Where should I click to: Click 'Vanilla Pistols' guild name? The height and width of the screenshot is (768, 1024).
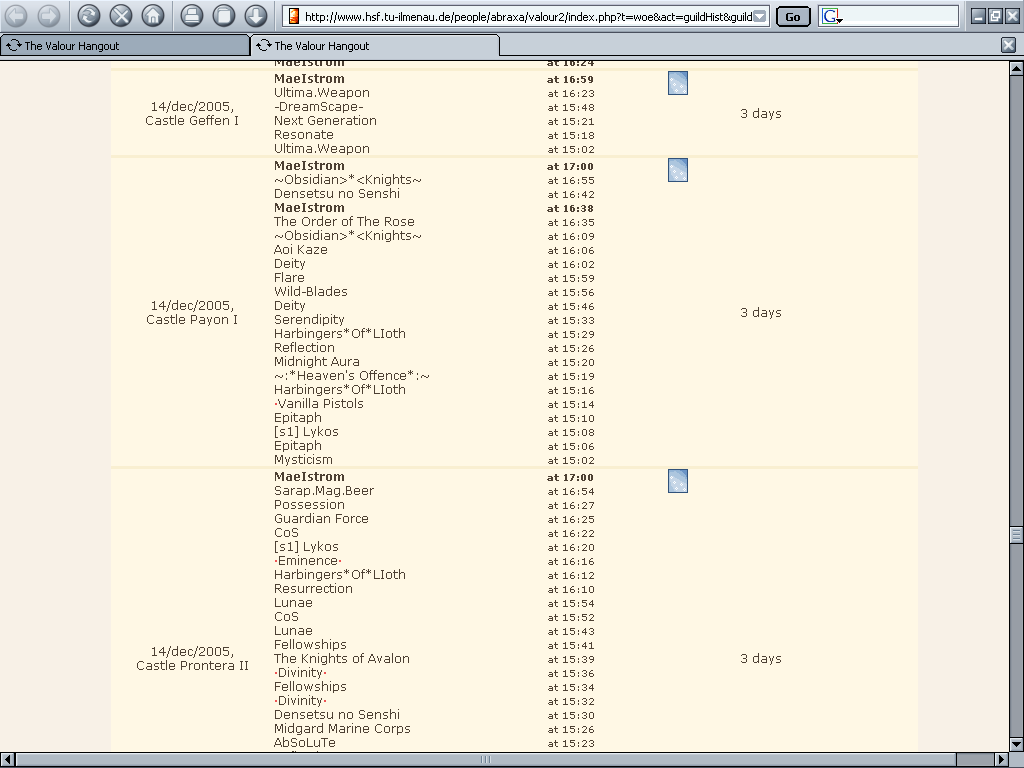click(x=319, y=404)
